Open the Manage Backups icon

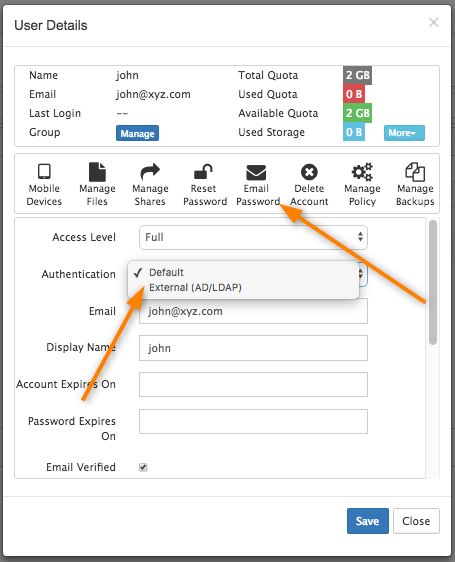(x=415, y=172)
